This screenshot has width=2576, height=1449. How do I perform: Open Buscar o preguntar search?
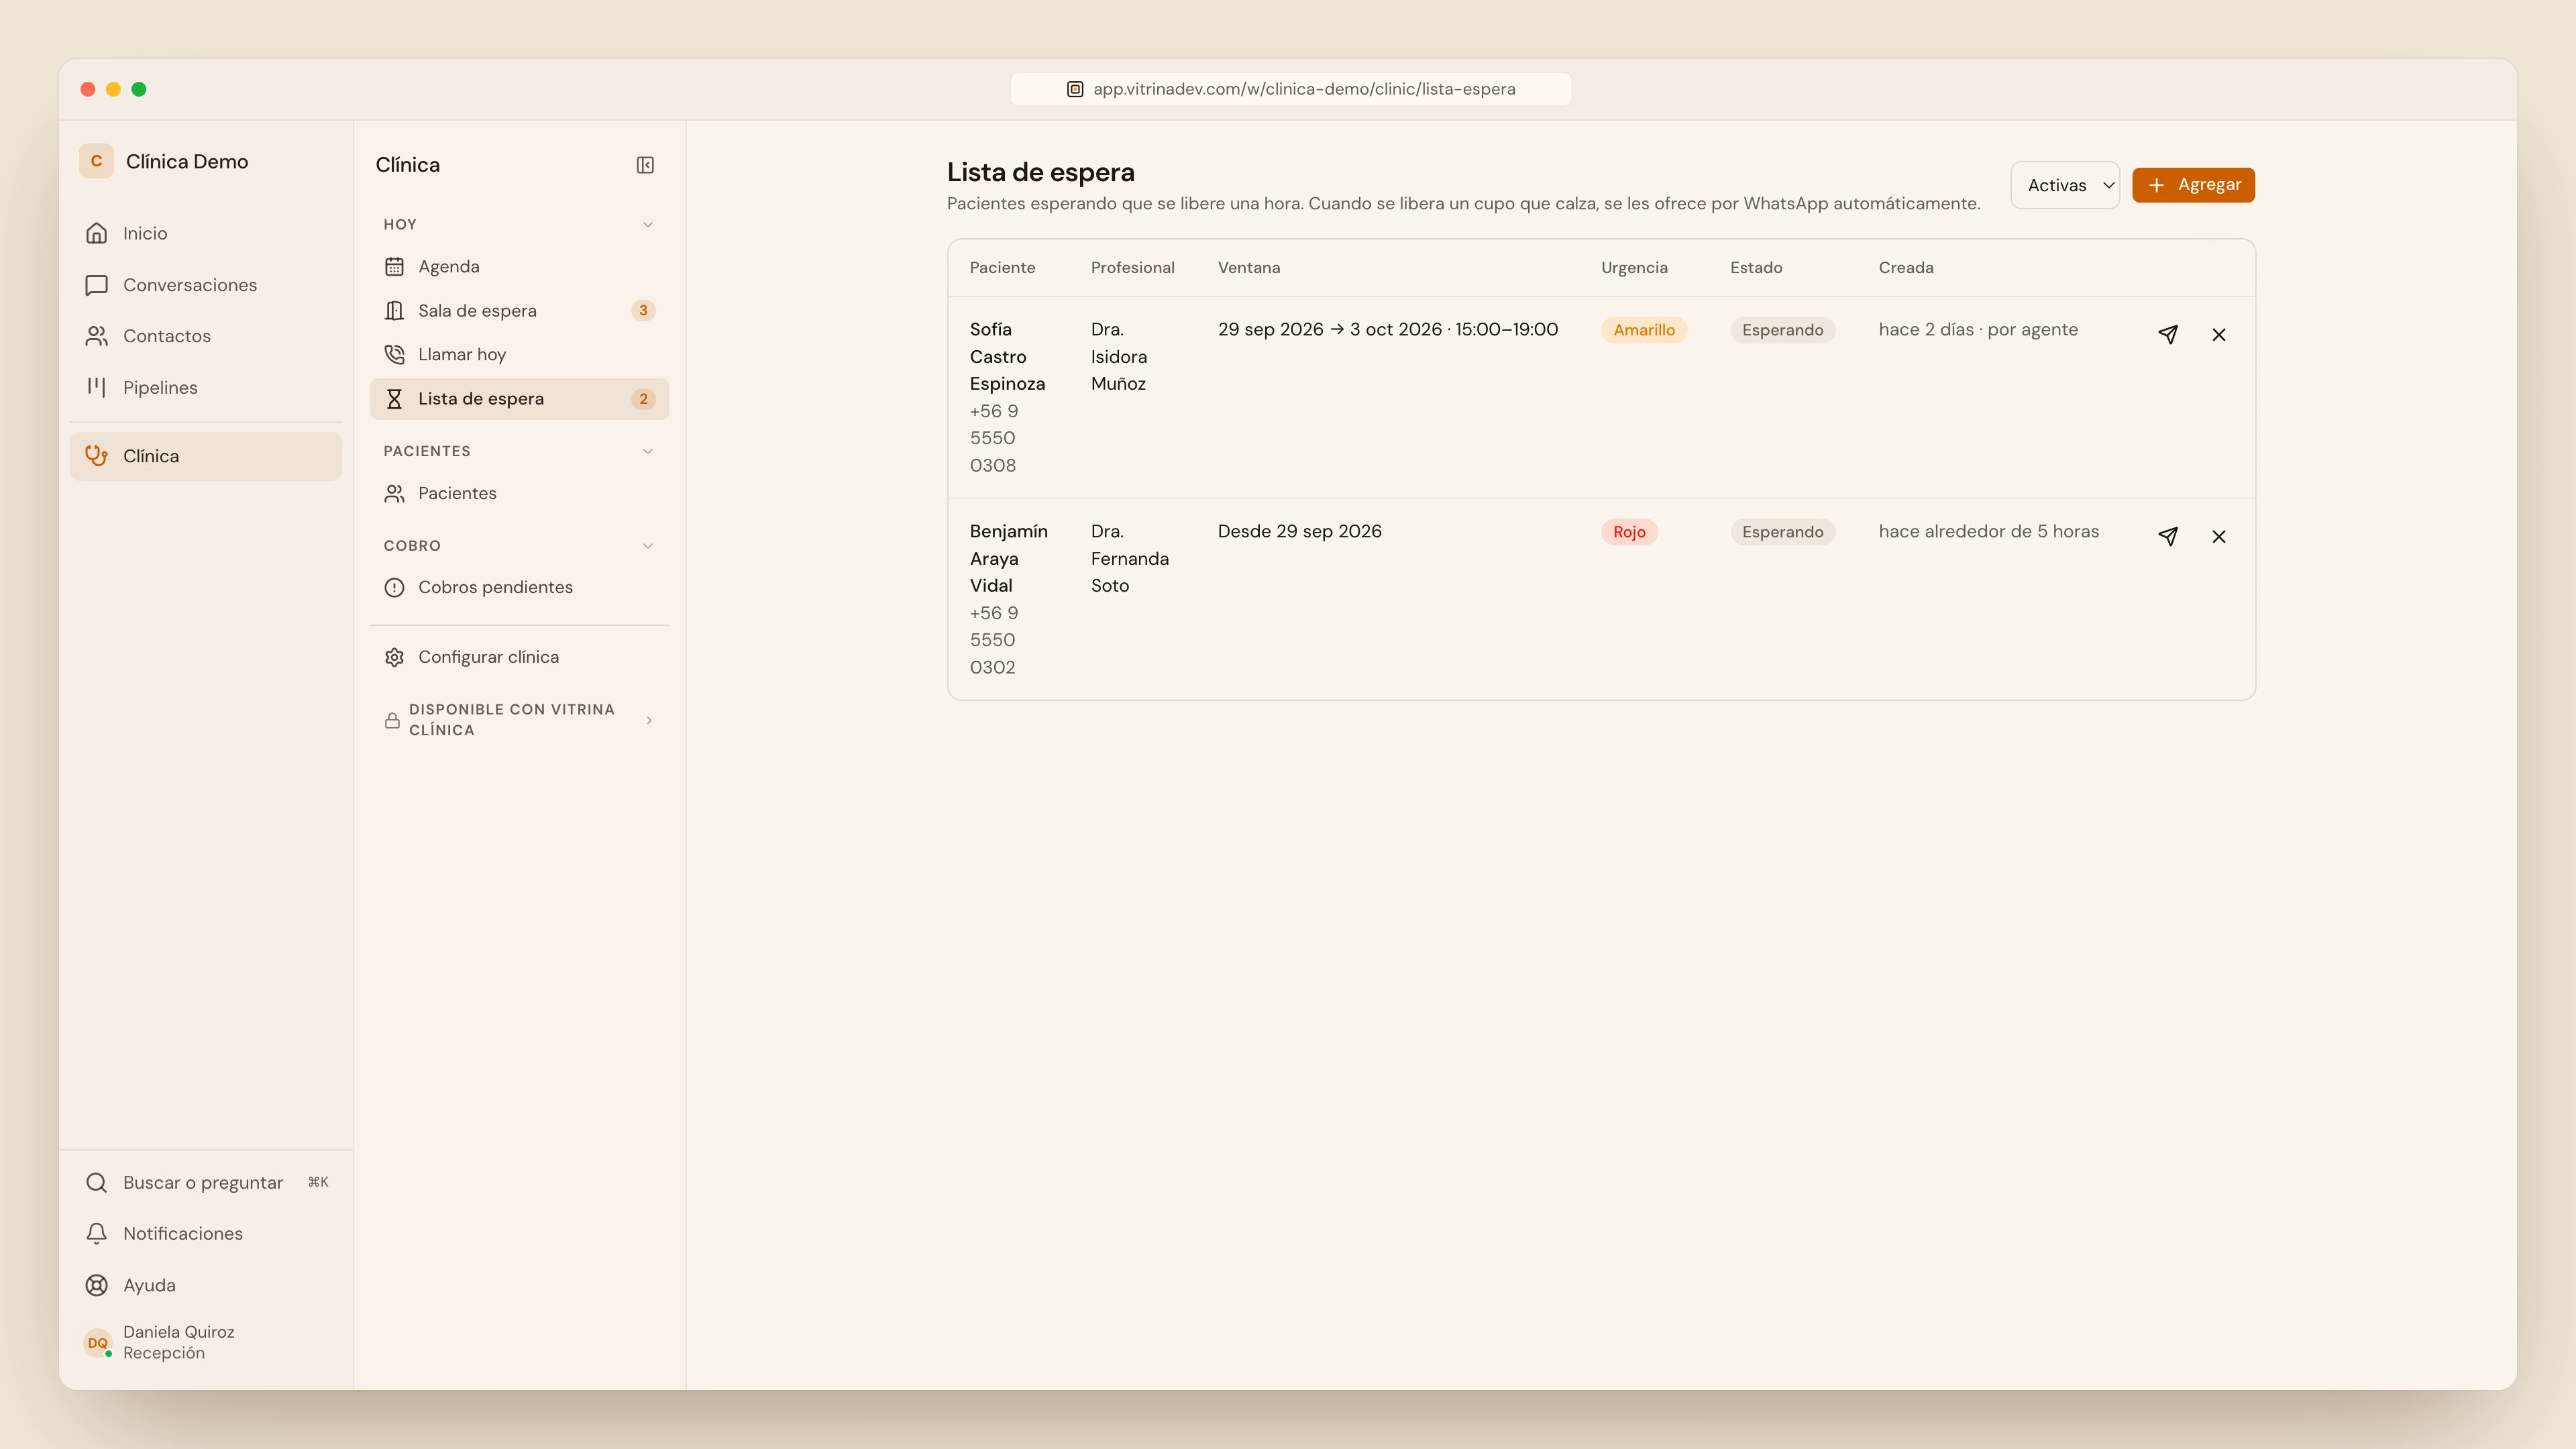pos(205,1182)
